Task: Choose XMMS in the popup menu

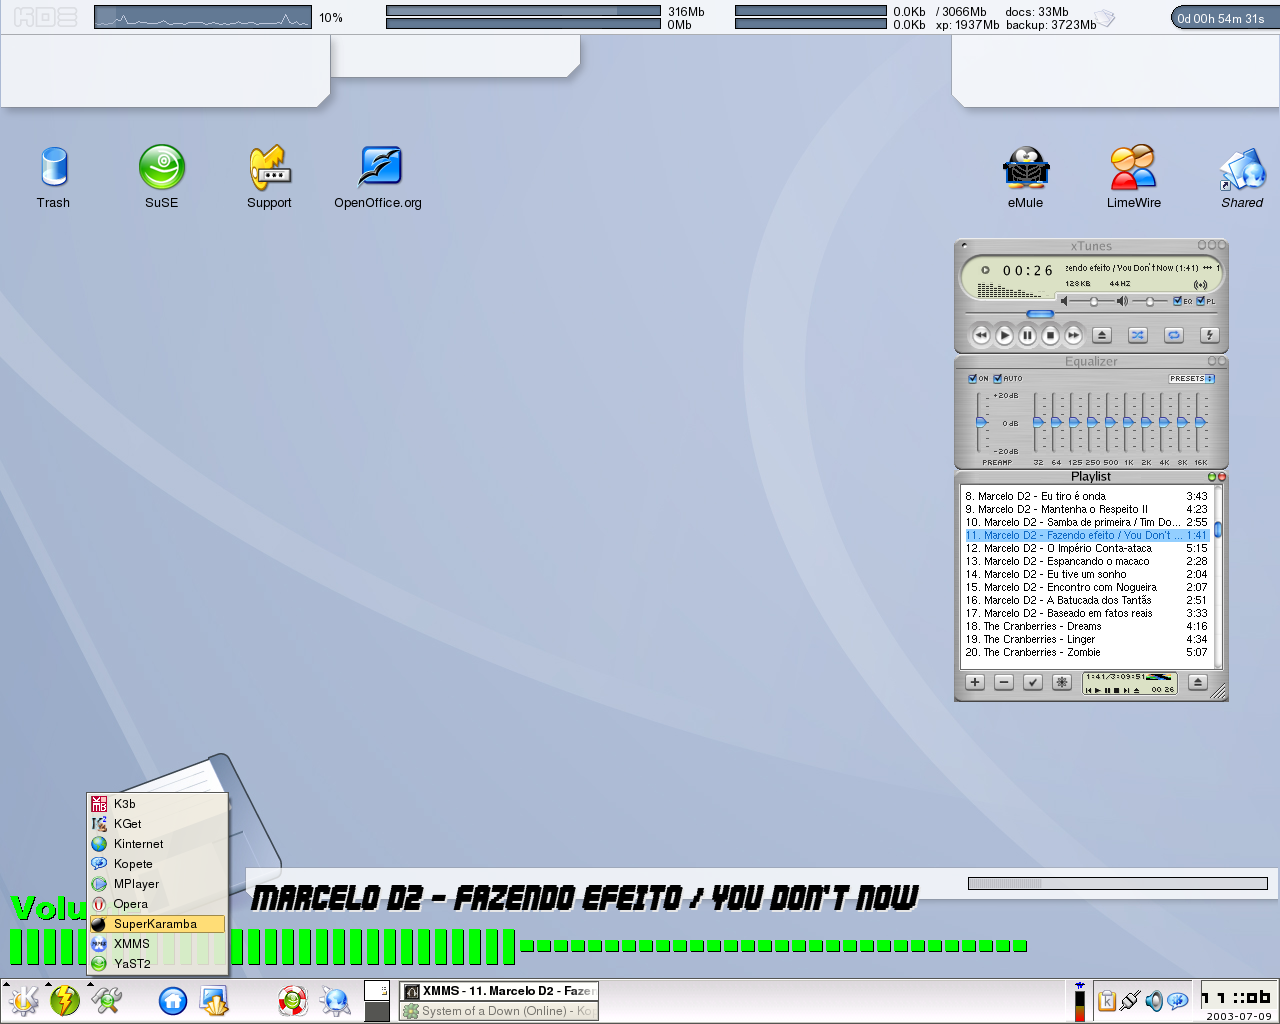Action: 157,944
